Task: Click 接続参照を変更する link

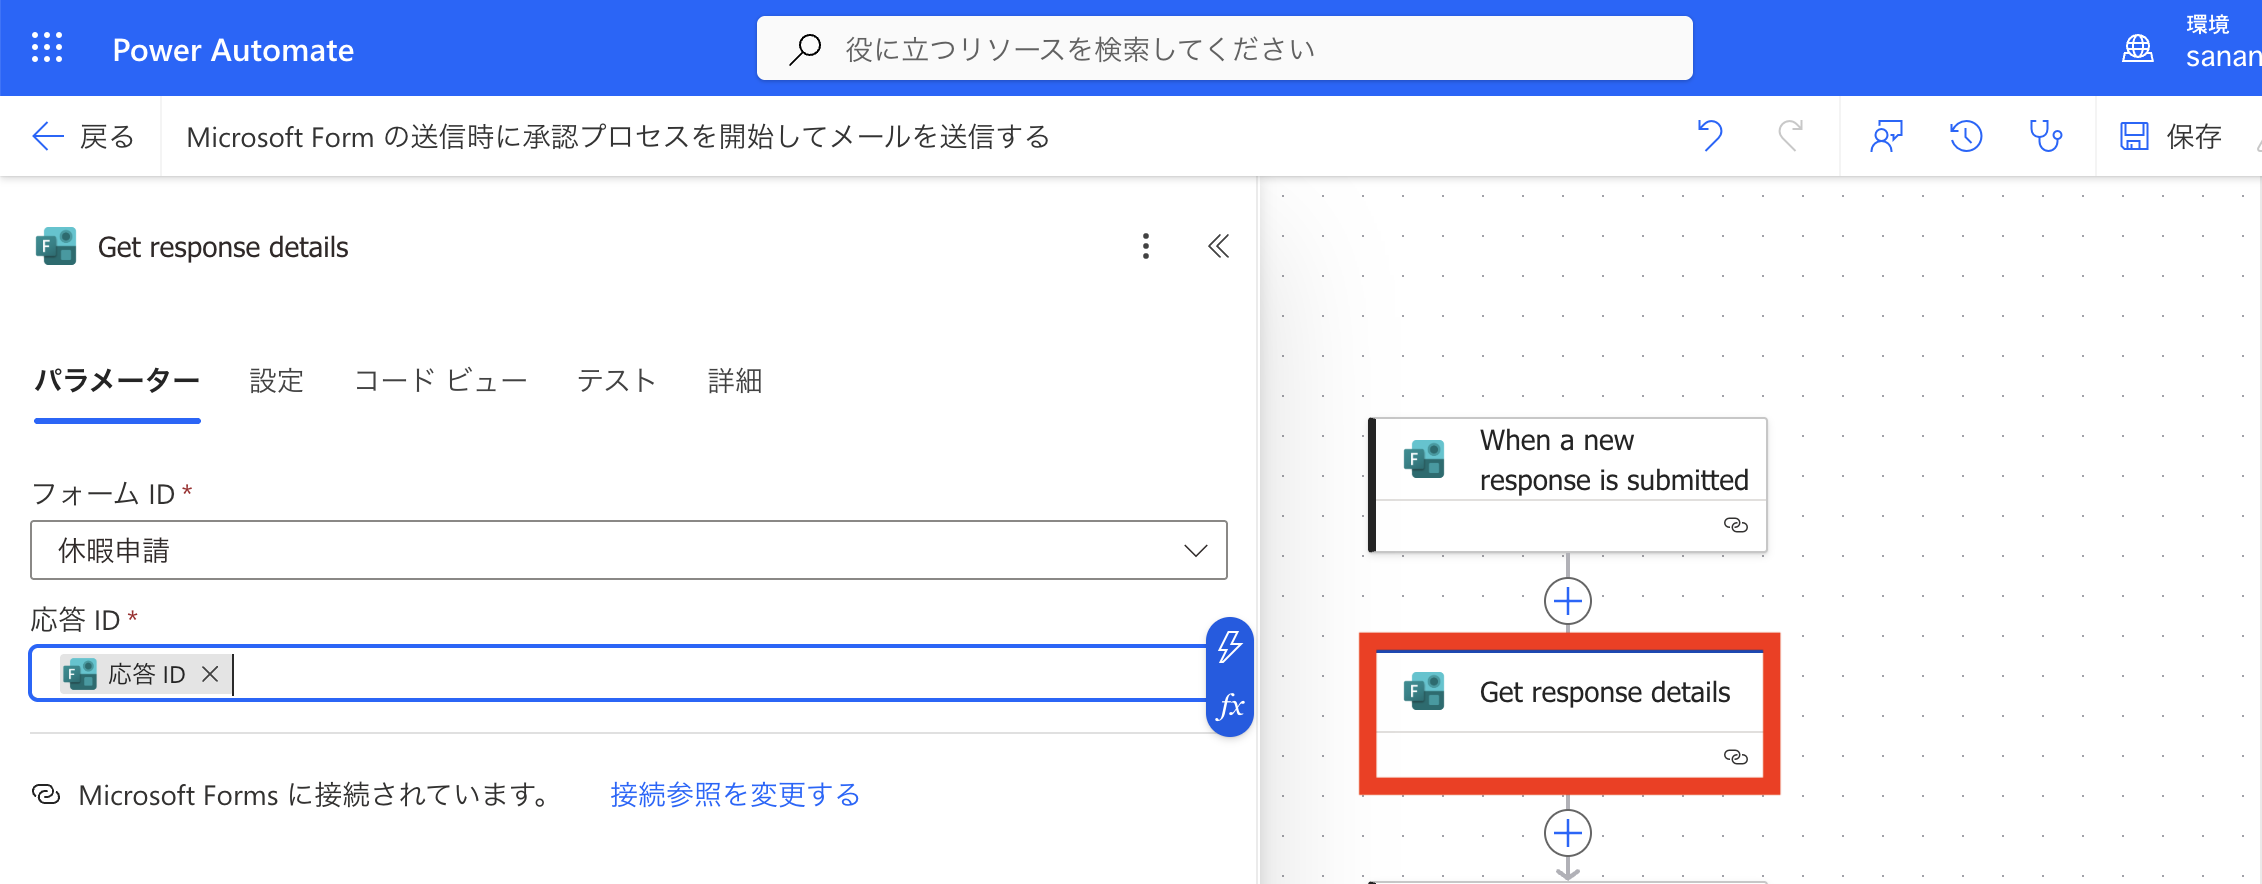Action: (x=735, y=795)
